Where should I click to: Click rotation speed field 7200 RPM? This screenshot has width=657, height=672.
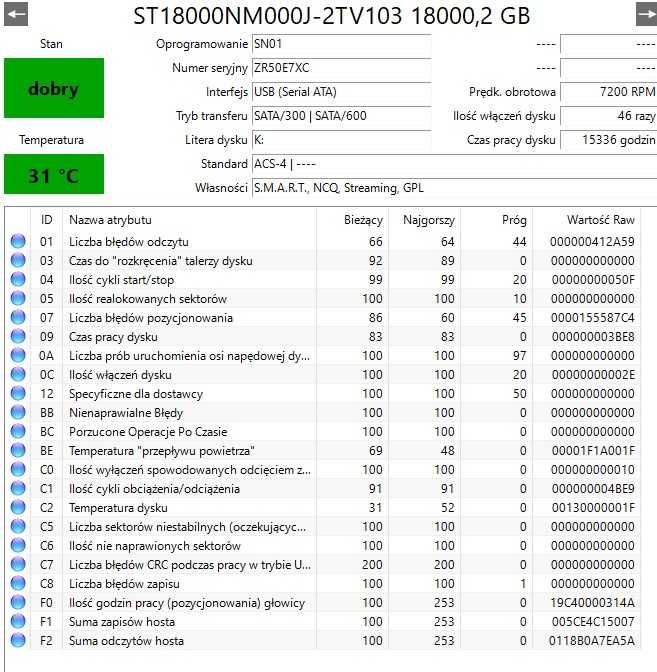[609, 92]
